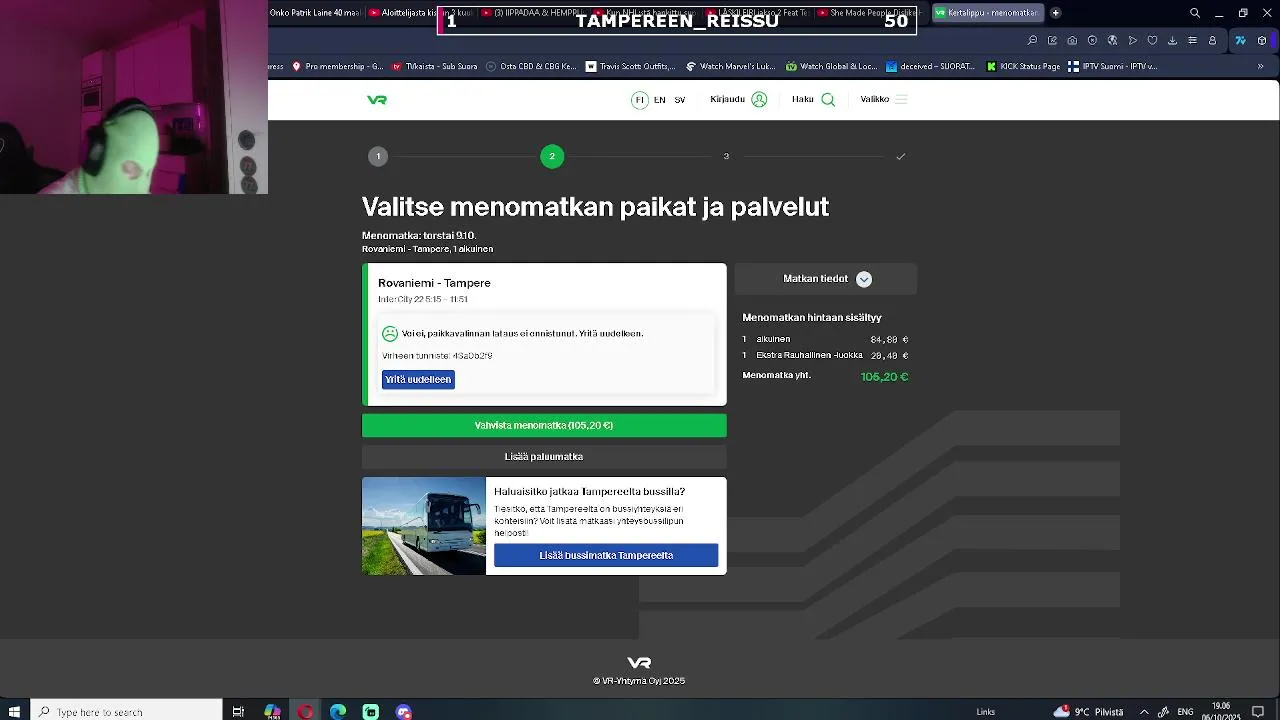
Task: Click step 3 in progress bar
Action: pos(726,157)
